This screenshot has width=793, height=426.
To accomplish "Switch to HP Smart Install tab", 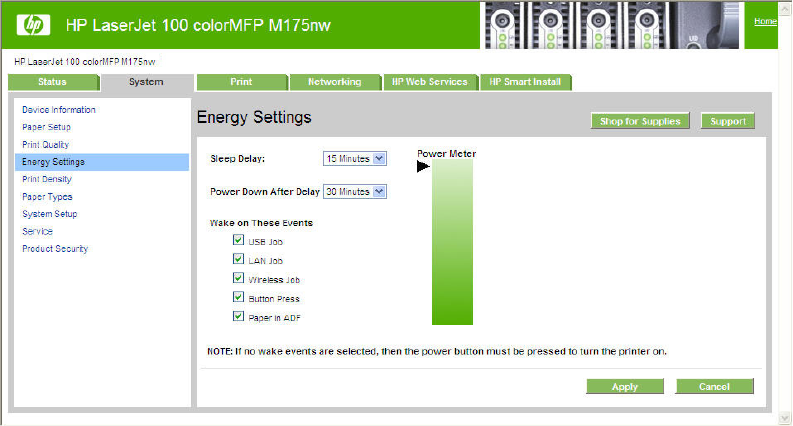I will coord(525,82).
